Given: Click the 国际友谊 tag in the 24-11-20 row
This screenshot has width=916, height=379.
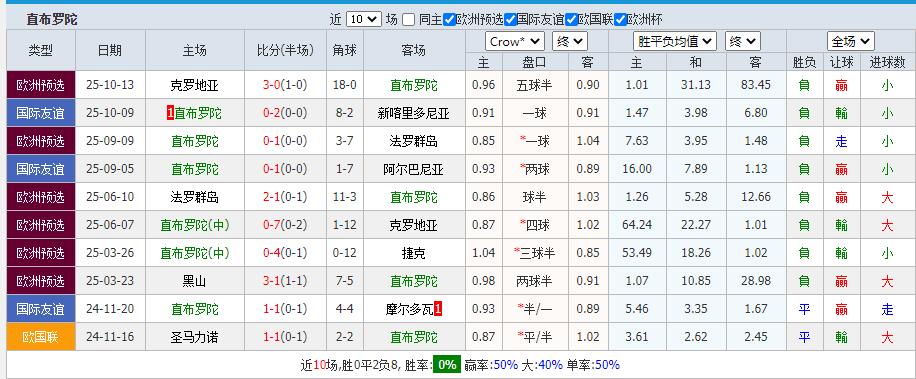Looking at the screenshot, I should point(41,309).
